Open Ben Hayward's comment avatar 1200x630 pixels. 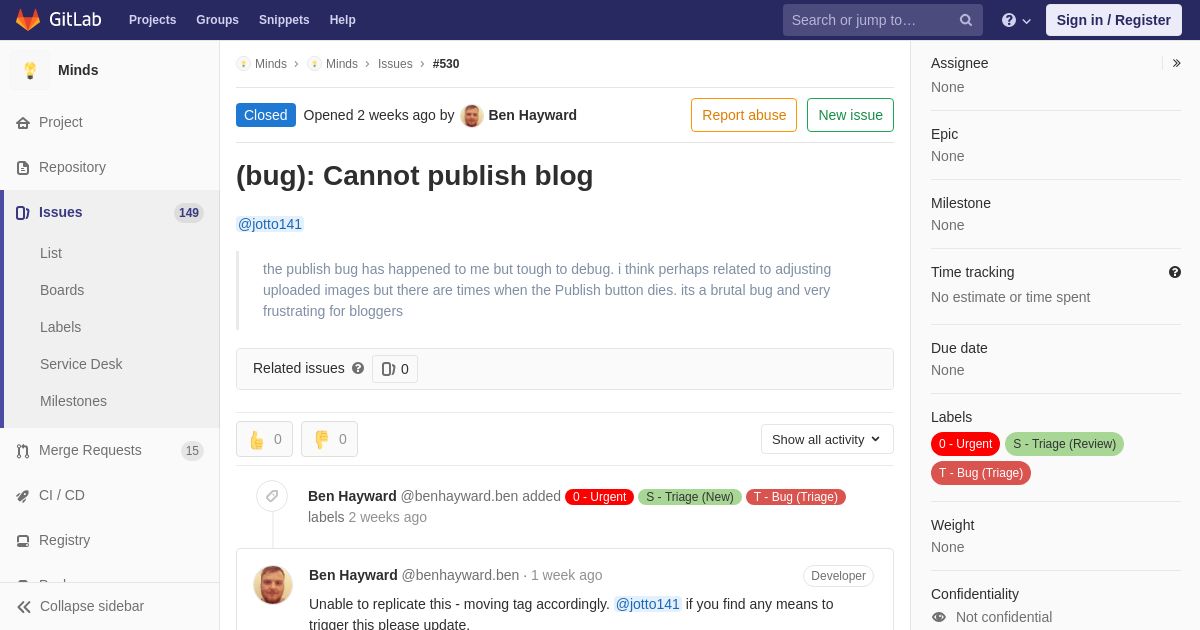click(x=273, y=585)
